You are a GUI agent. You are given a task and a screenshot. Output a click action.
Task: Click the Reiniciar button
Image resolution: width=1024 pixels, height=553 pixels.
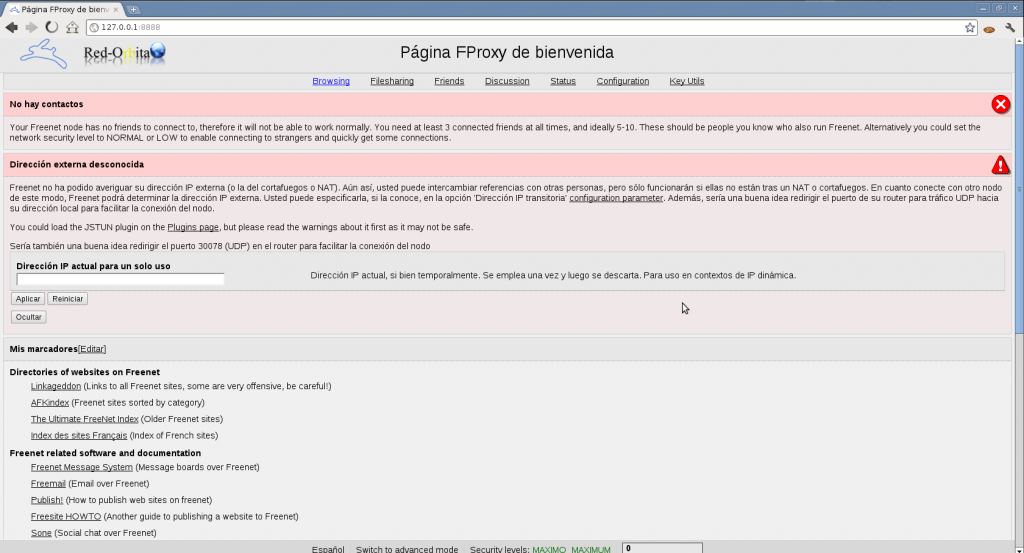[x=68, y=298]
